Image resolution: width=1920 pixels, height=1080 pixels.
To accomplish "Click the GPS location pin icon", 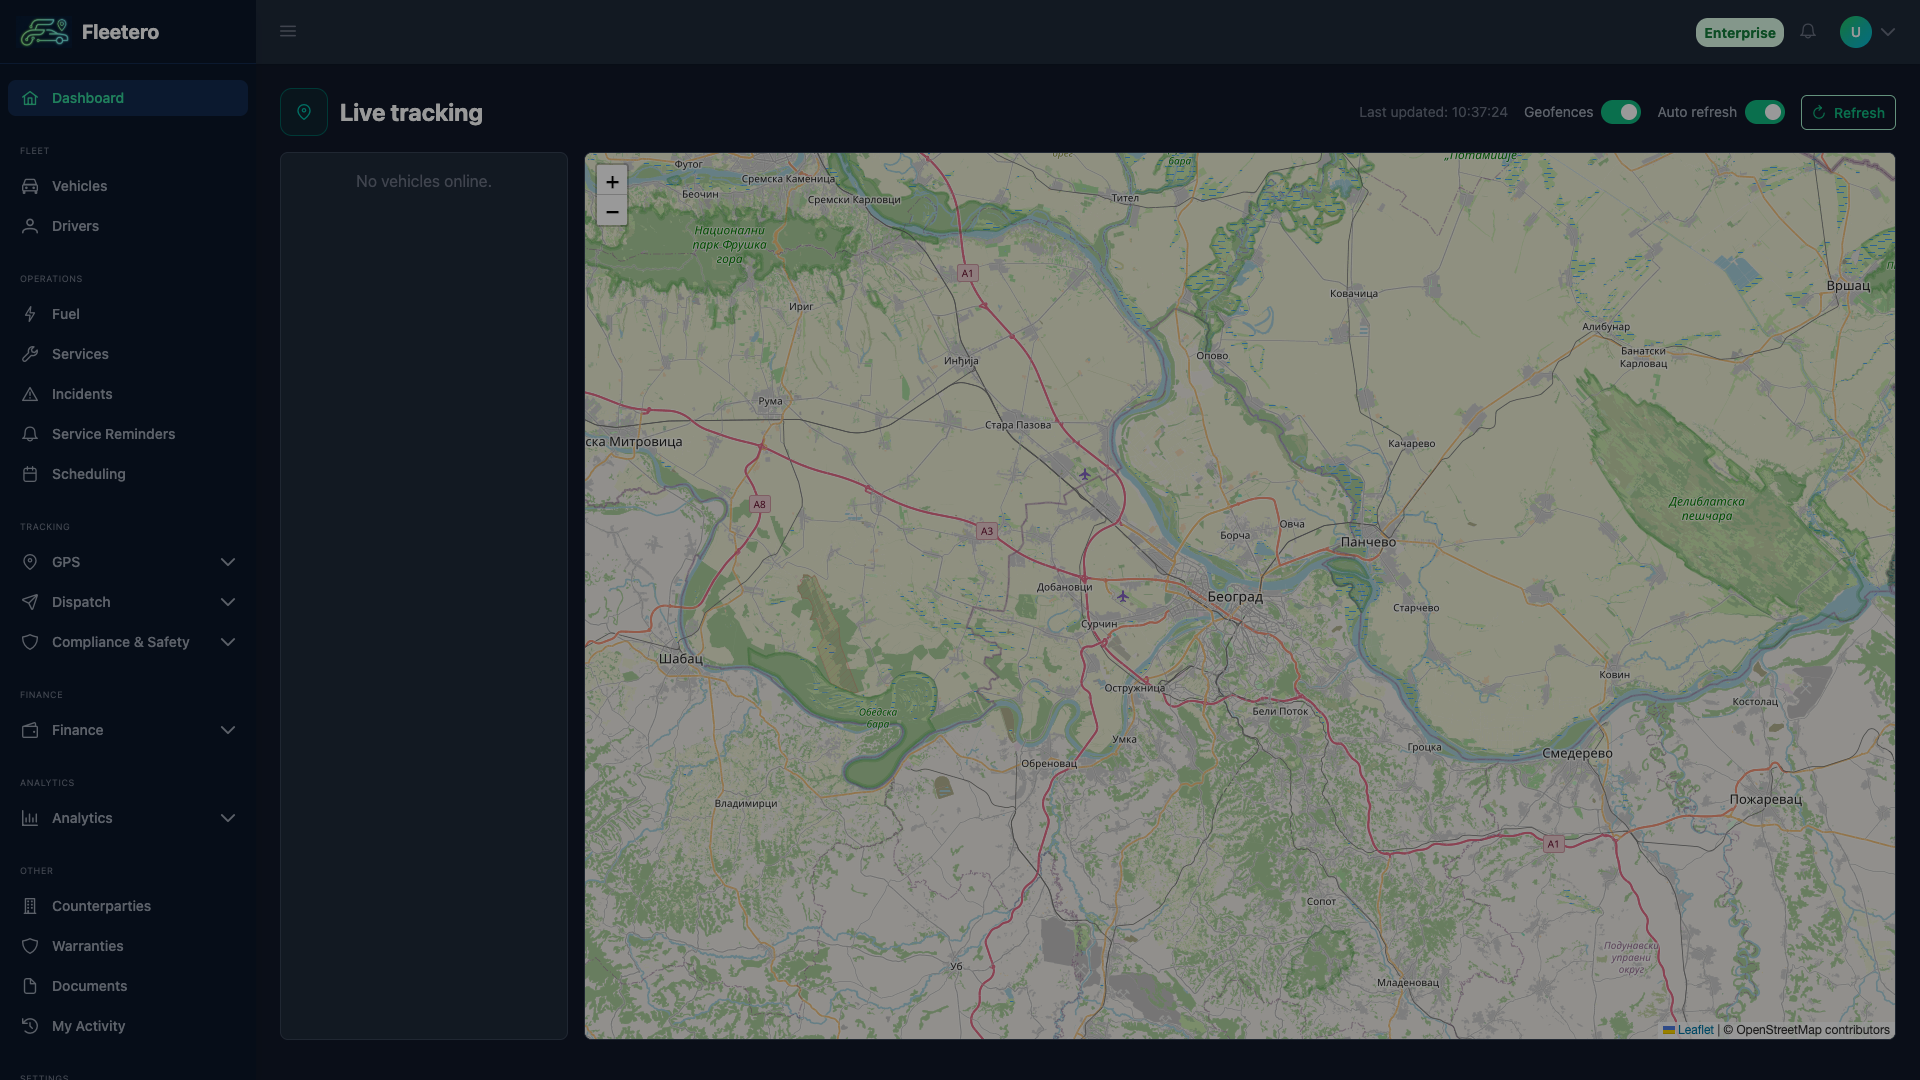I will (x=30, y=562).
